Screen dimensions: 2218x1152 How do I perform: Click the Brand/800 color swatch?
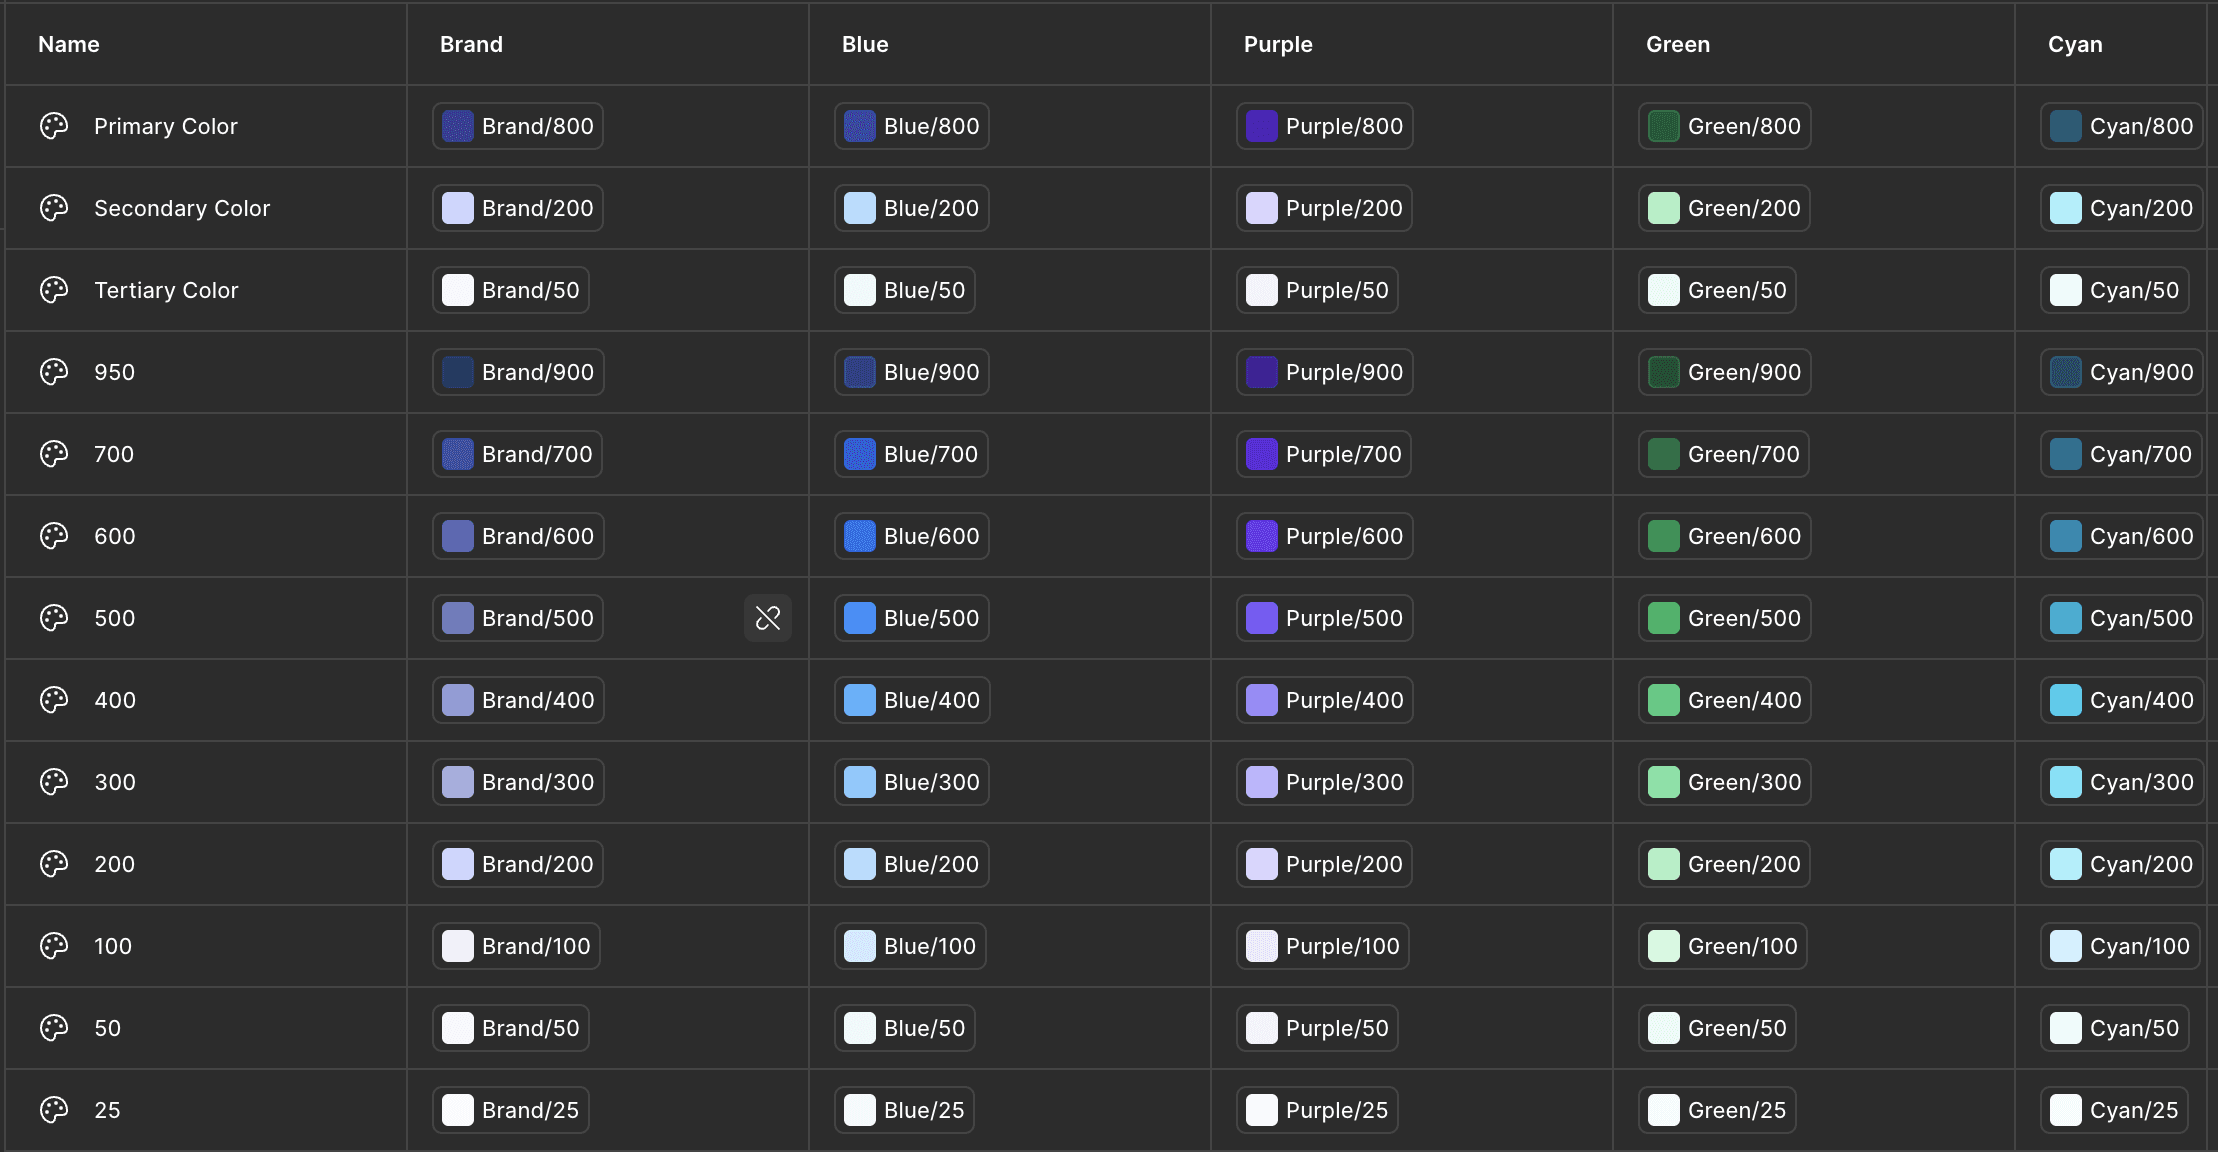pyautogui.click(x=458, y=126)
